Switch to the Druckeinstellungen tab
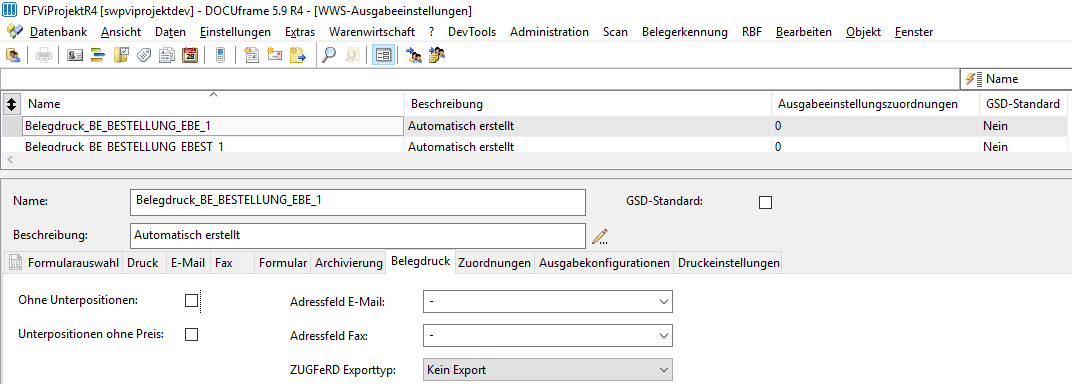This screenshot has width=1072, height=384. click(x=727, y=262)
